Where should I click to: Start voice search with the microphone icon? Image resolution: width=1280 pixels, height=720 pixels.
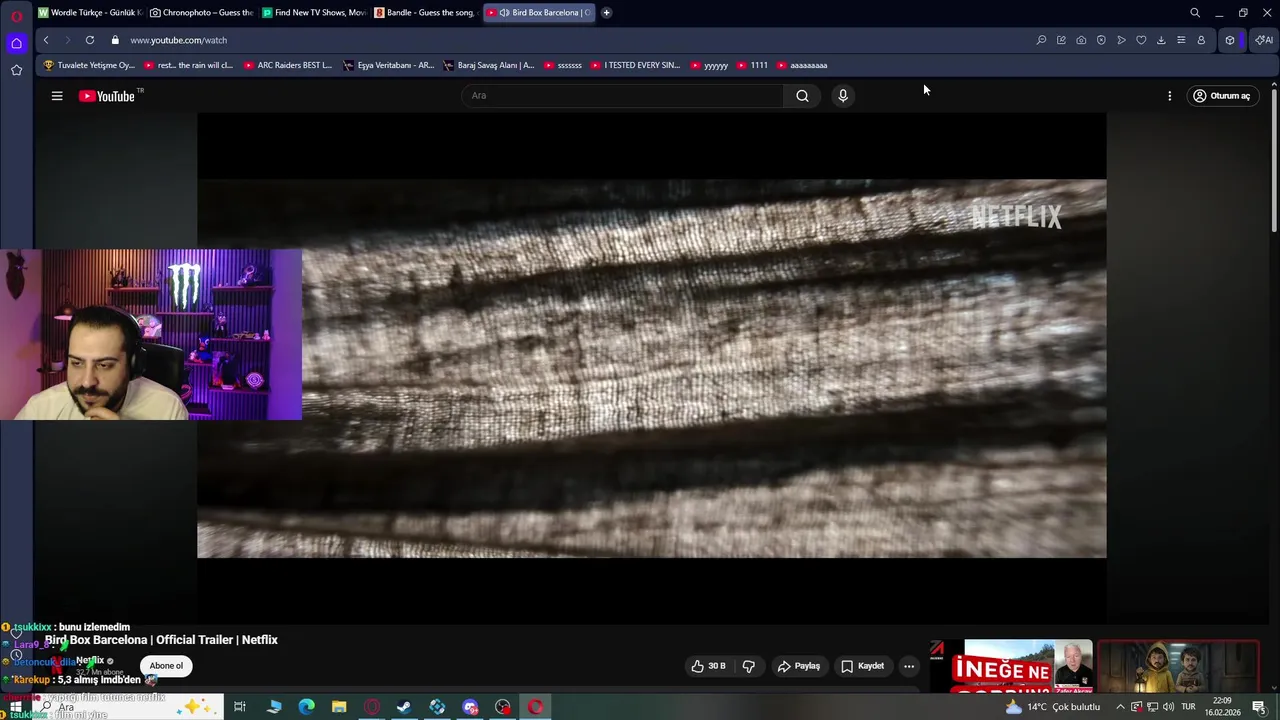pos(843,96)
